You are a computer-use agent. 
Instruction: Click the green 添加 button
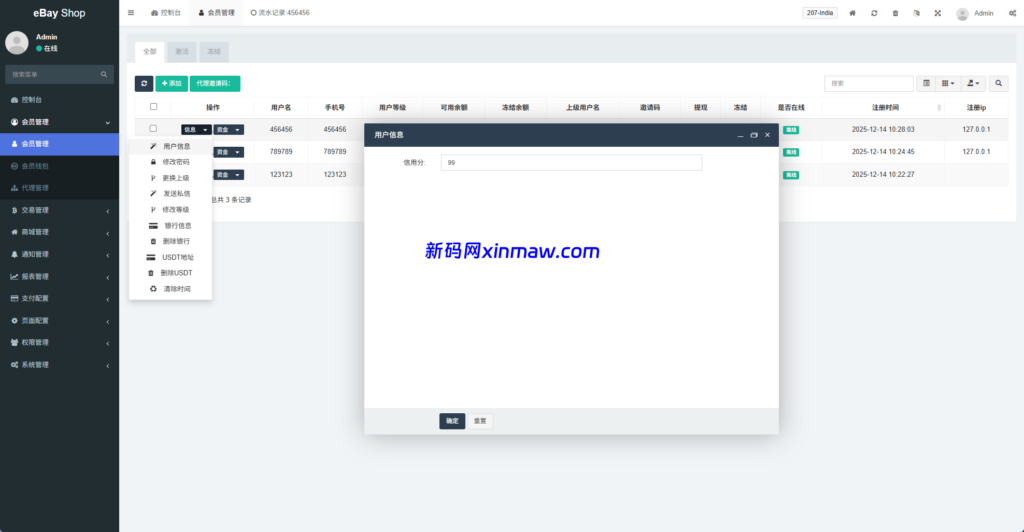tap(172, 84)
